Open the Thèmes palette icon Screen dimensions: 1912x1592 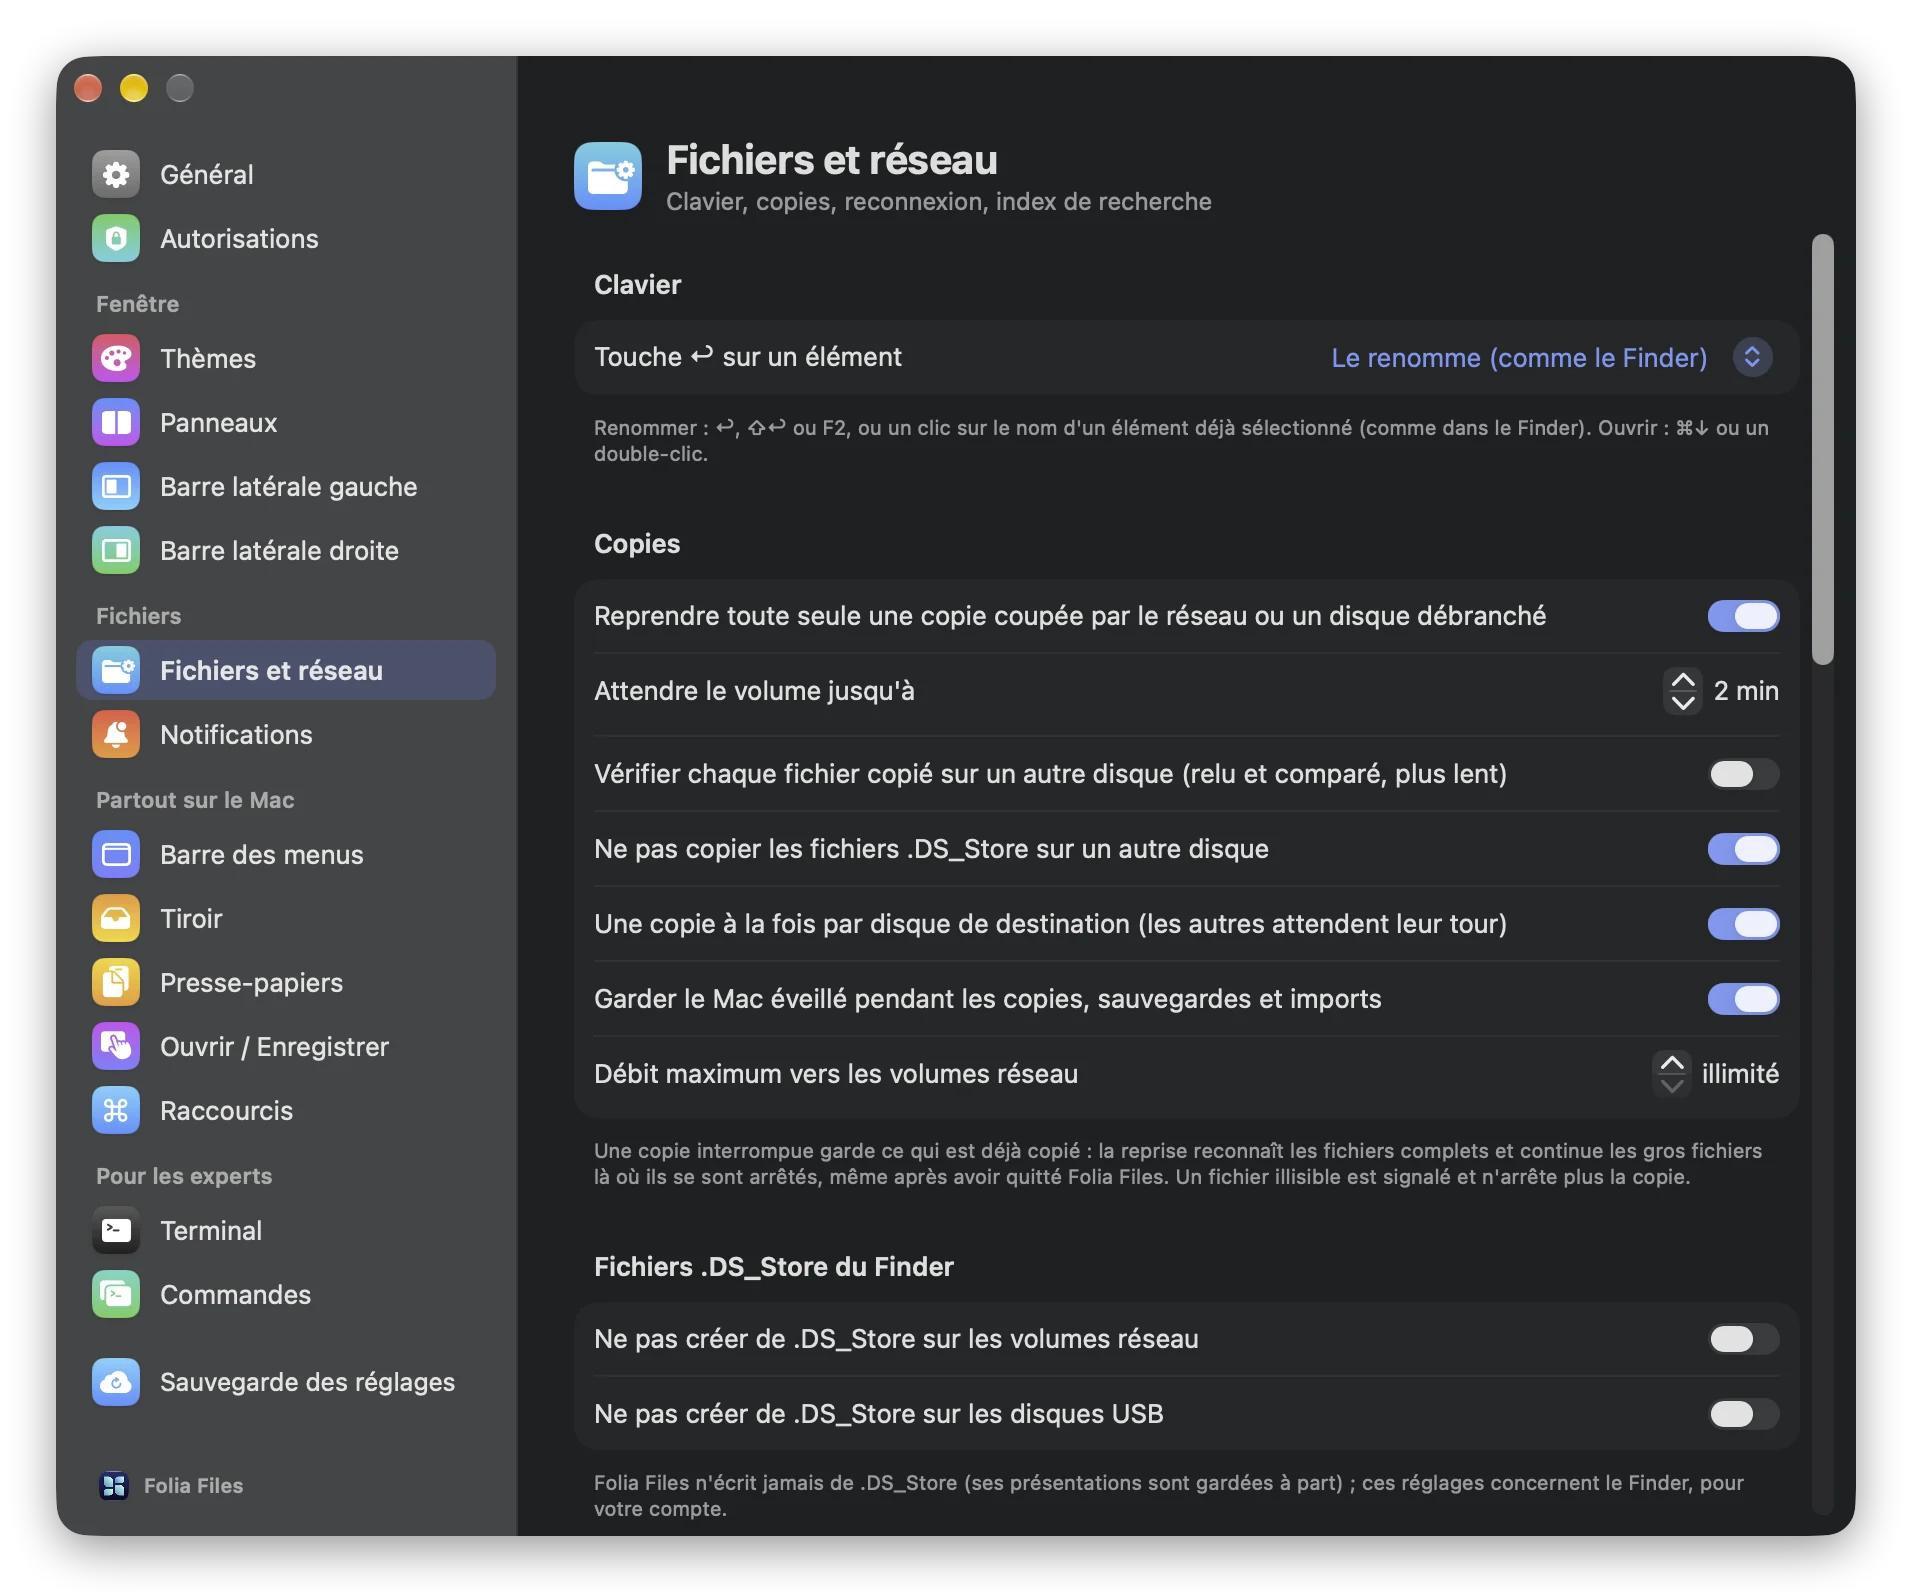(x=116, y=358)
